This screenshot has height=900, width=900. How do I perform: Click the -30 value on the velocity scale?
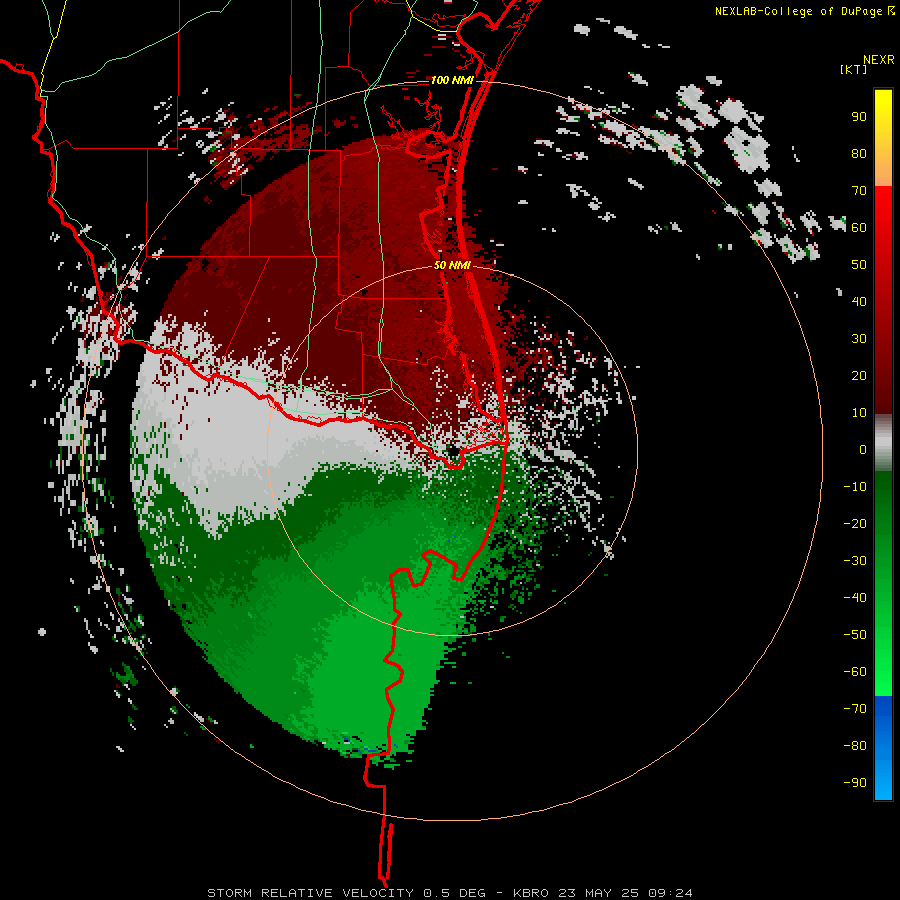tap(855, 561)
